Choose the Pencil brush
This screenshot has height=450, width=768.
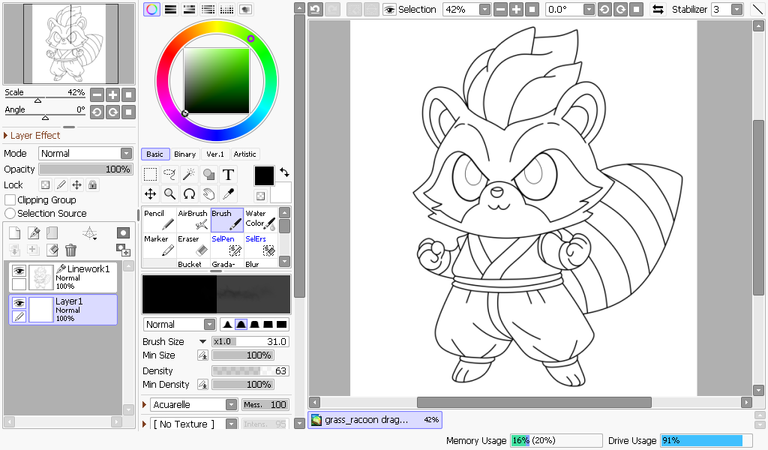pyautogui.click(x=159, y=220)
